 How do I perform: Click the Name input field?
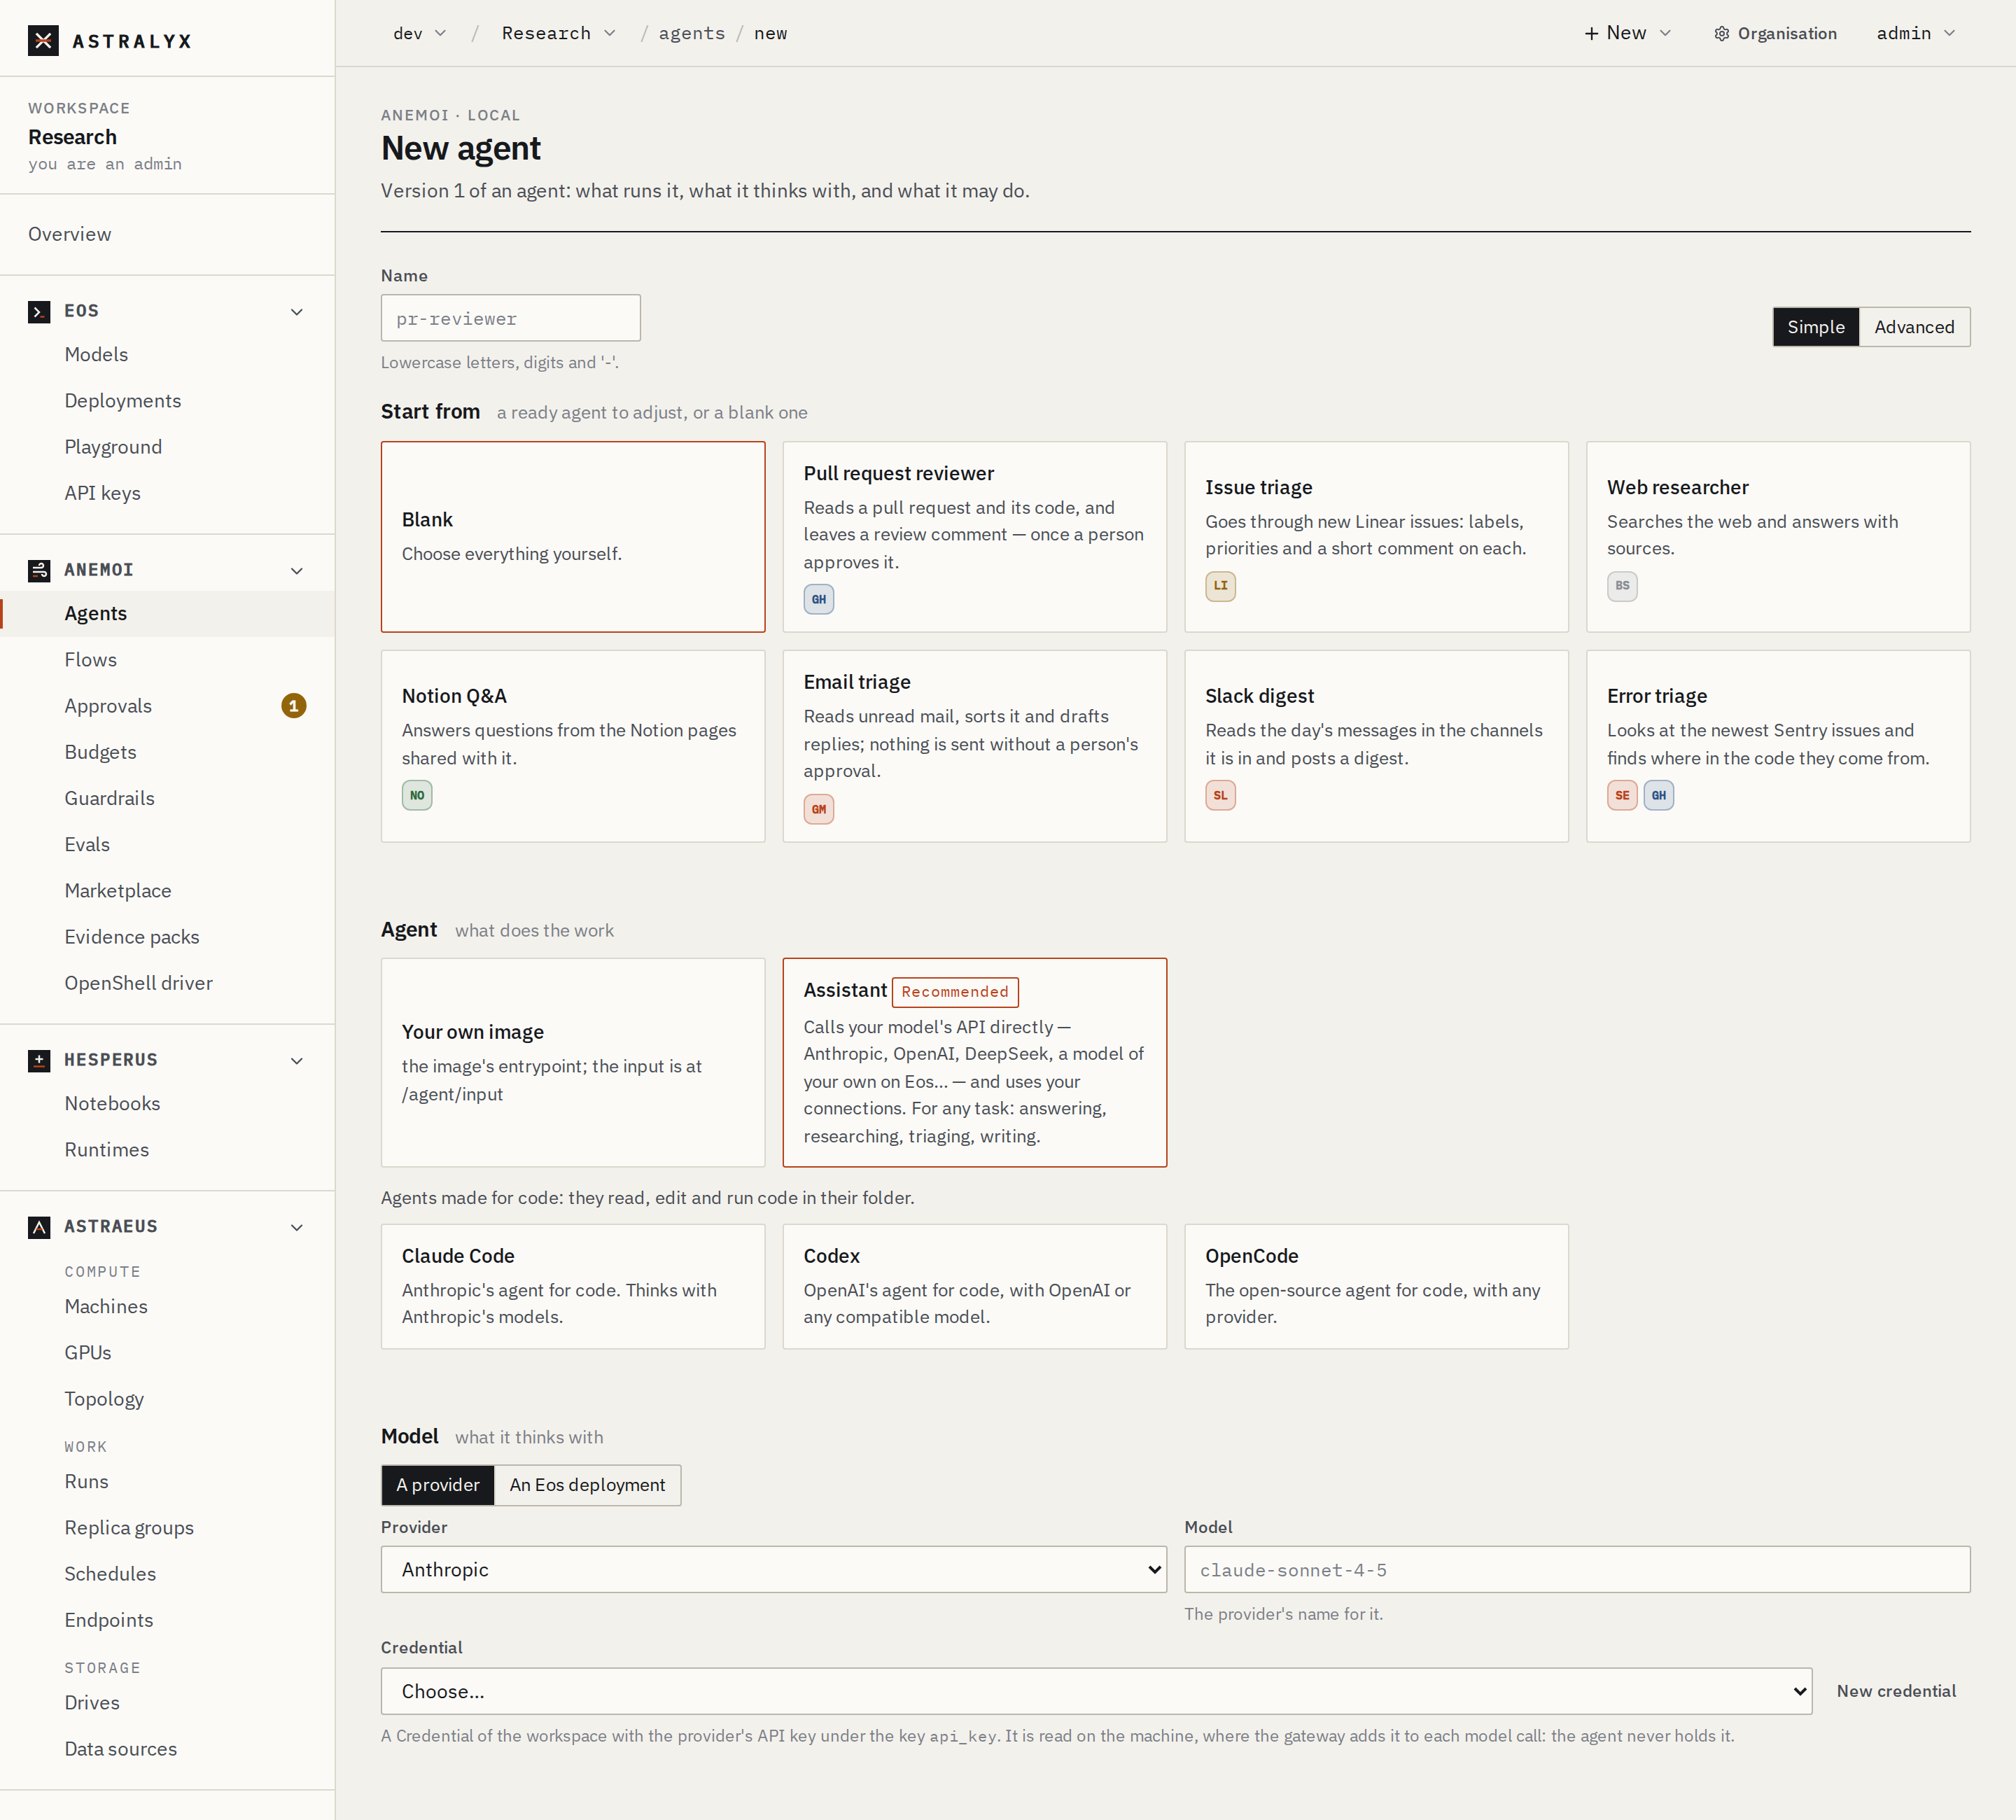[510, 318]
